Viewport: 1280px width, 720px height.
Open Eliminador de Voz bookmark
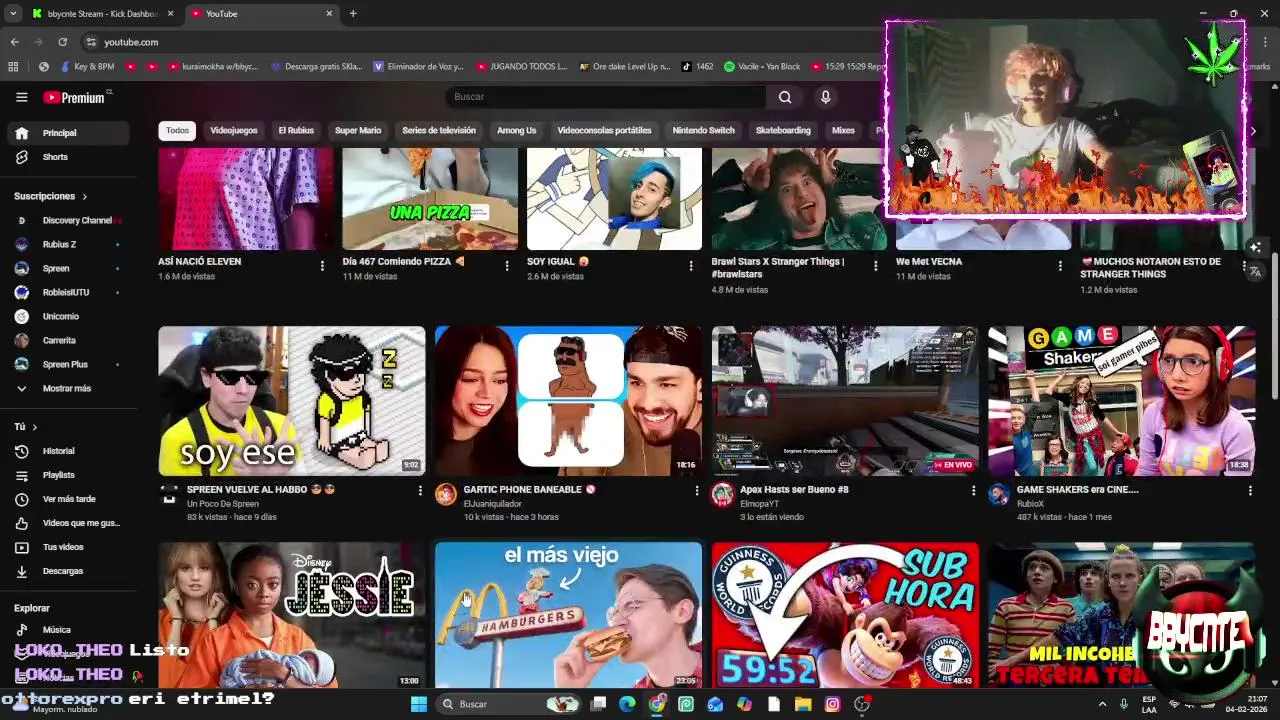pos(418,67)
